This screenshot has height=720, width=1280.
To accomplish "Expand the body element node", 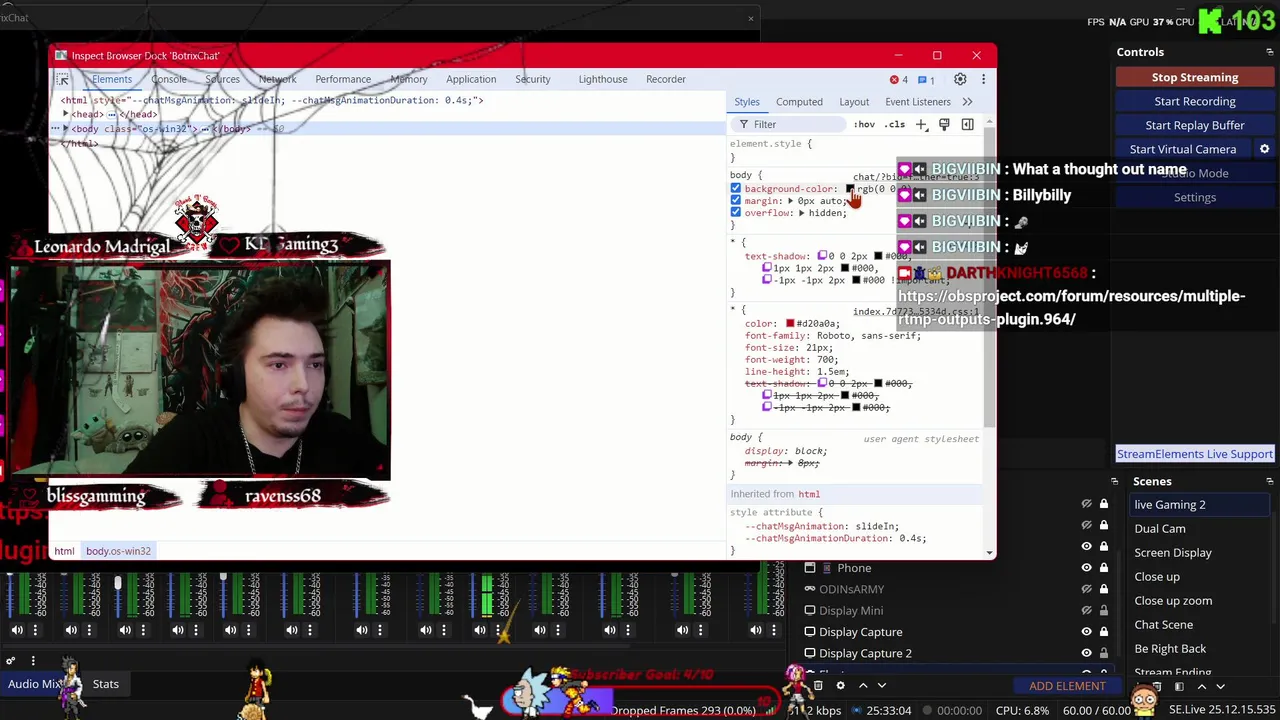I will coord(66,129).
